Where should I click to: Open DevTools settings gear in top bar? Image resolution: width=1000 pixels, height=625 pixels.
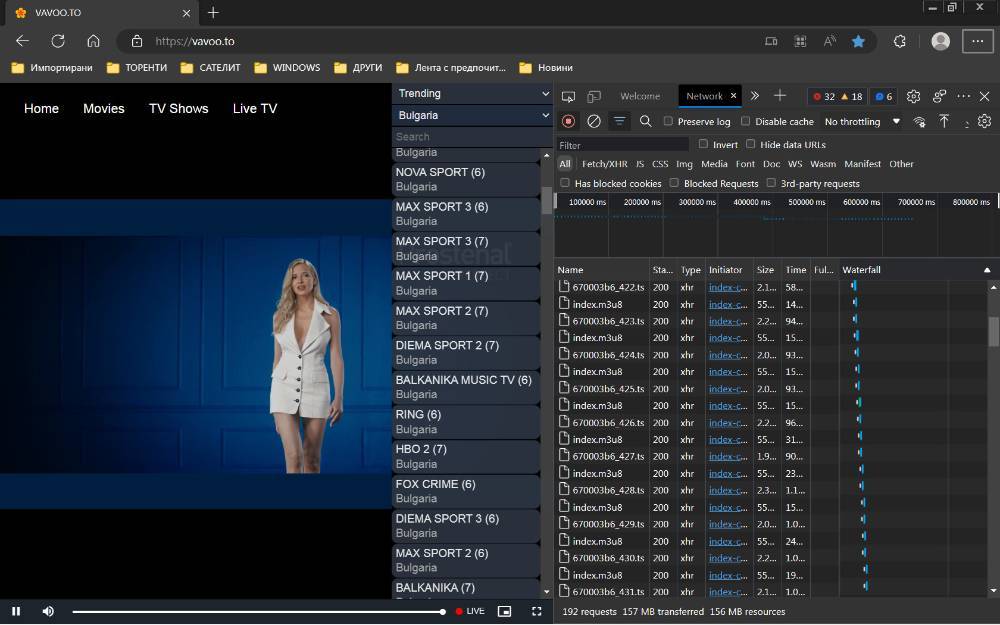[x=913, y=96]
